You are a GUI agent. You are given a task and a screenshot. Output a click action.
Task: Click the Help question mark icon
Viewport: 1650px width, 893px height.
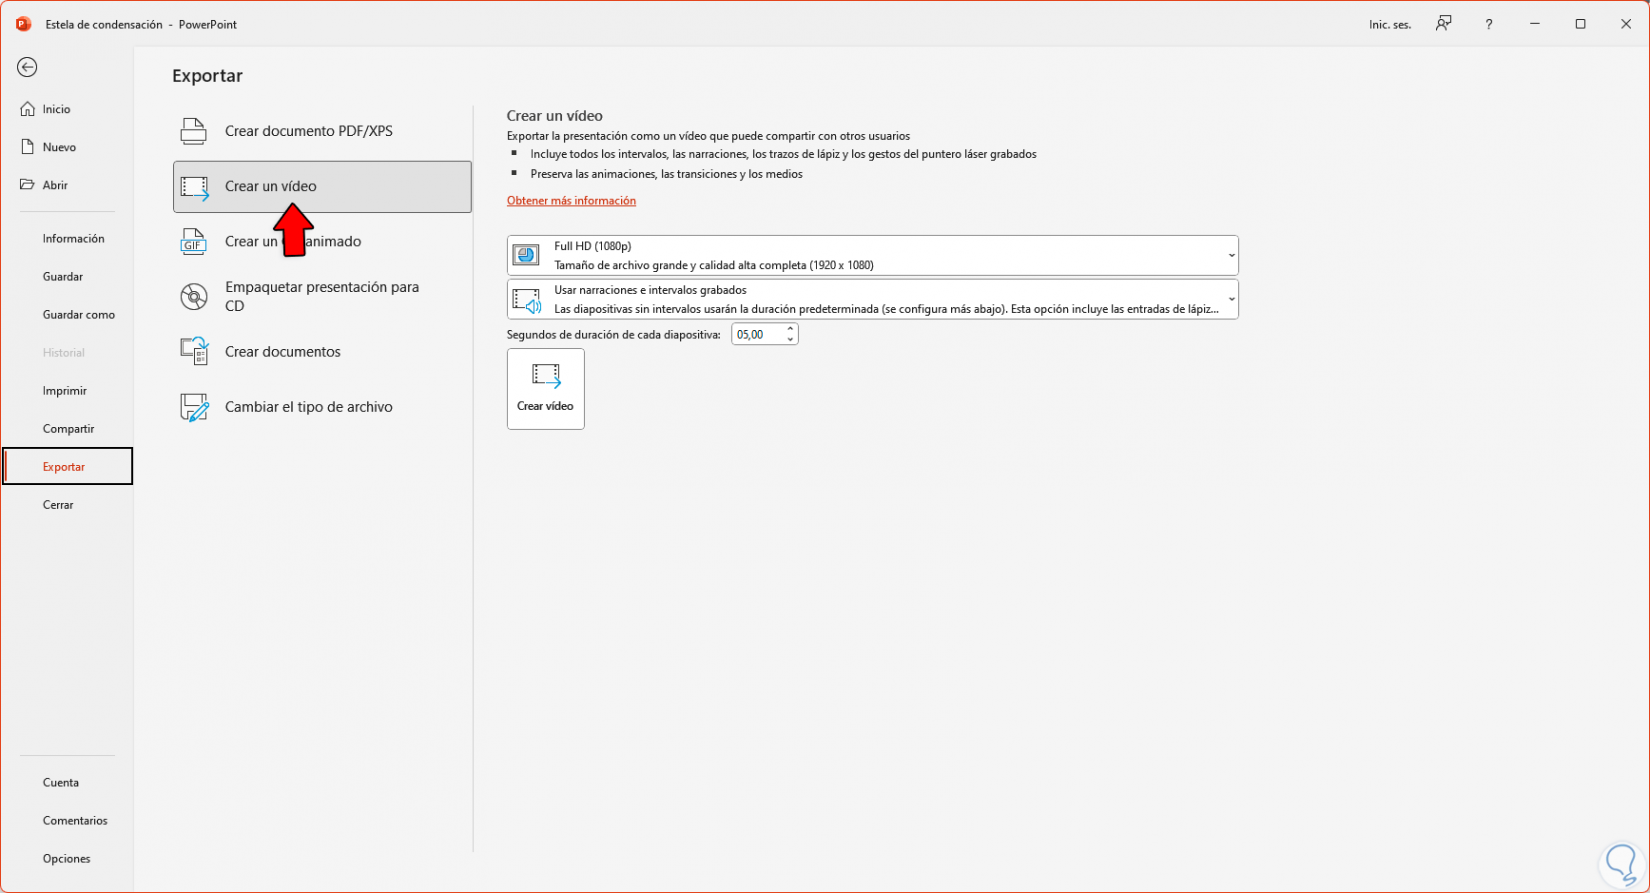pos(1488,24)
